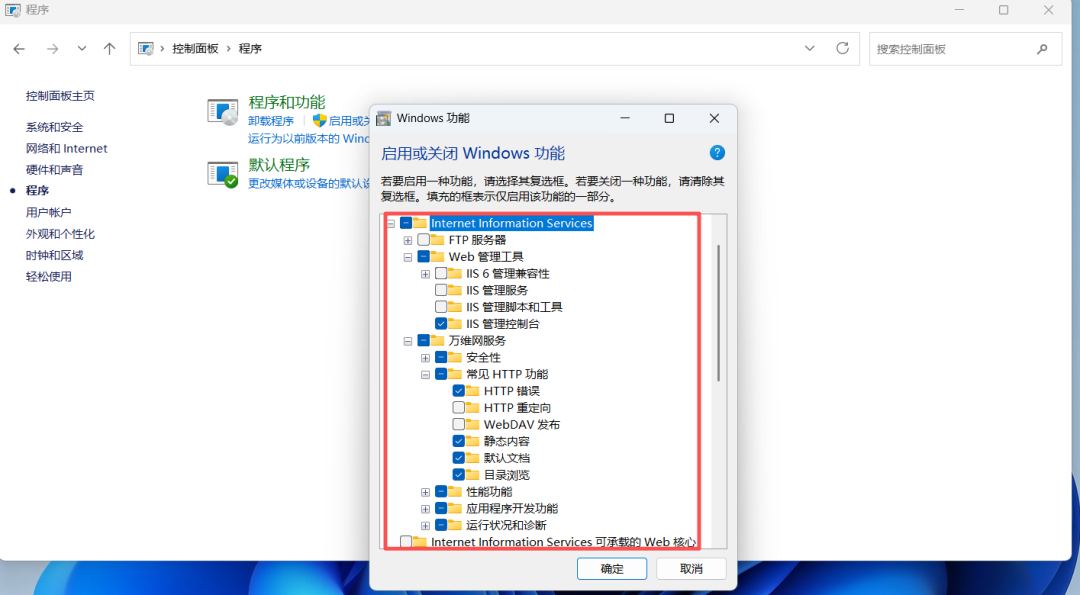Enable WebDAV 发布 checkbox
This screenshot has height=595, width=1080.
(458, 424)
